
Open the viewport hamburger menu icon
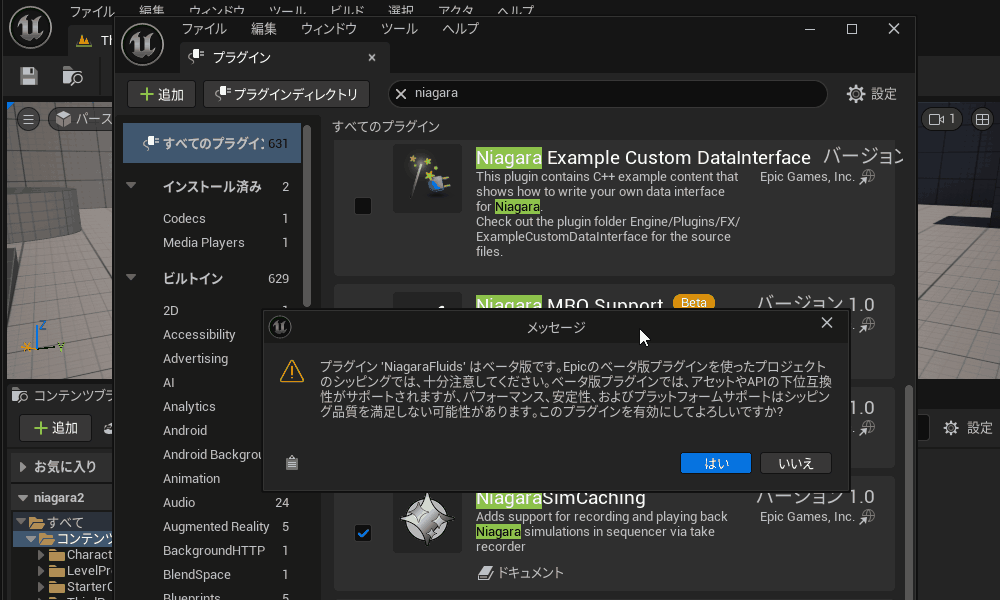(29, 119)
